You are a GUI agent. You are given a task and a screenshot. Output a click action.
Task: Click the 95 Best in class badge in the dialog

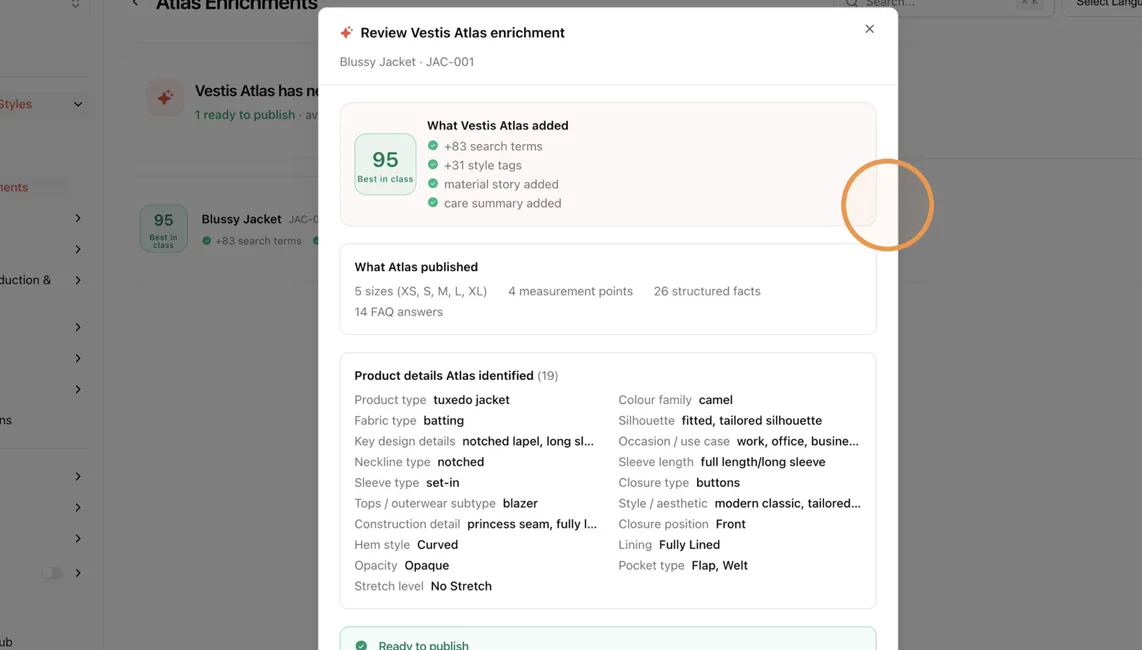385,164
